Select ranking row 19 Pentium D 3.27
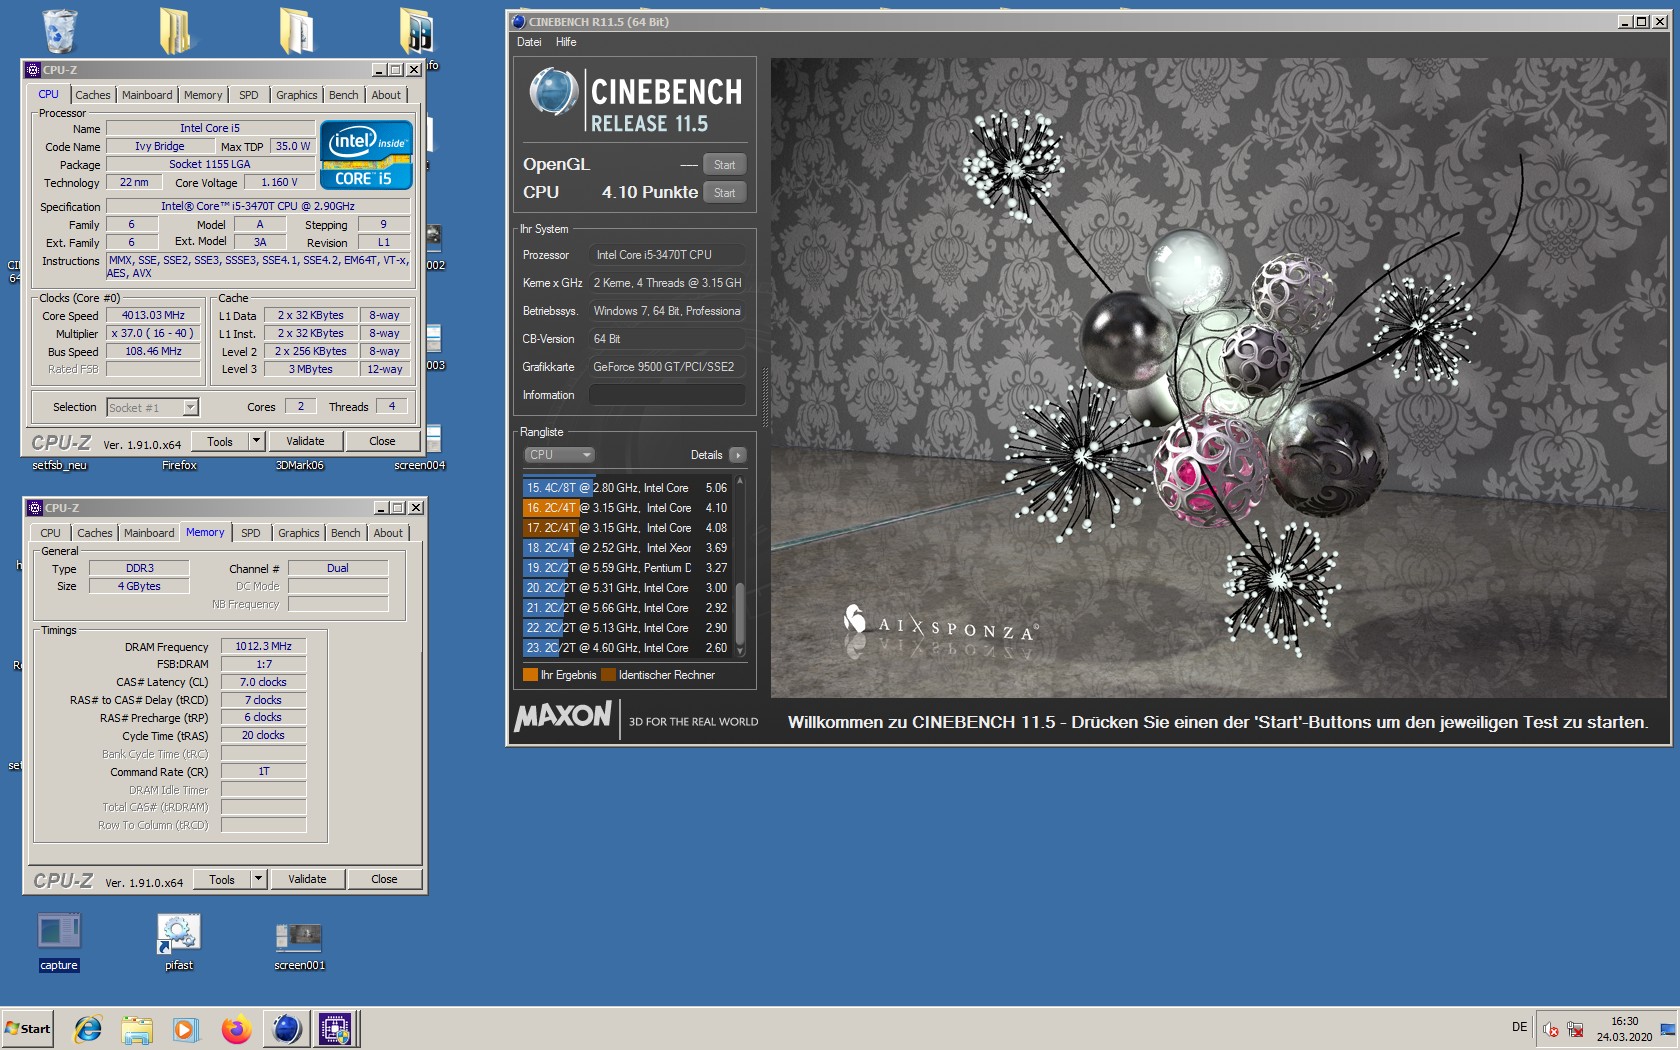1680x1050 pixels. click(x=626, y=568)
